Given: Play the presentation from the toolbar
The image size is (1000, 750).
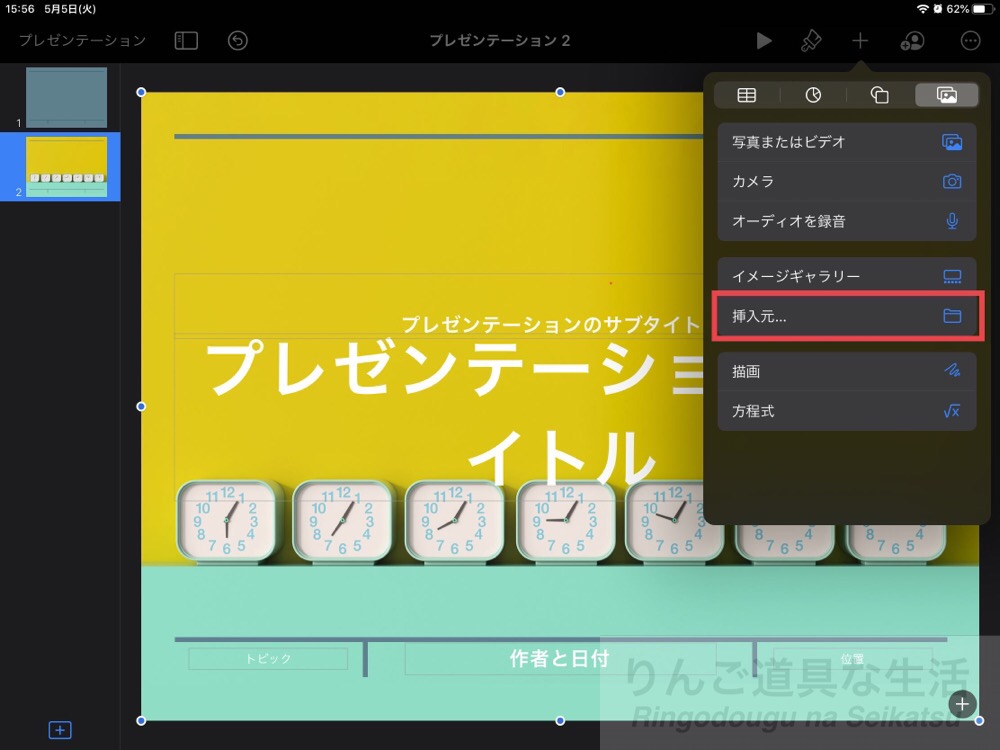Looking at the screenshot, I should [764, 41].
